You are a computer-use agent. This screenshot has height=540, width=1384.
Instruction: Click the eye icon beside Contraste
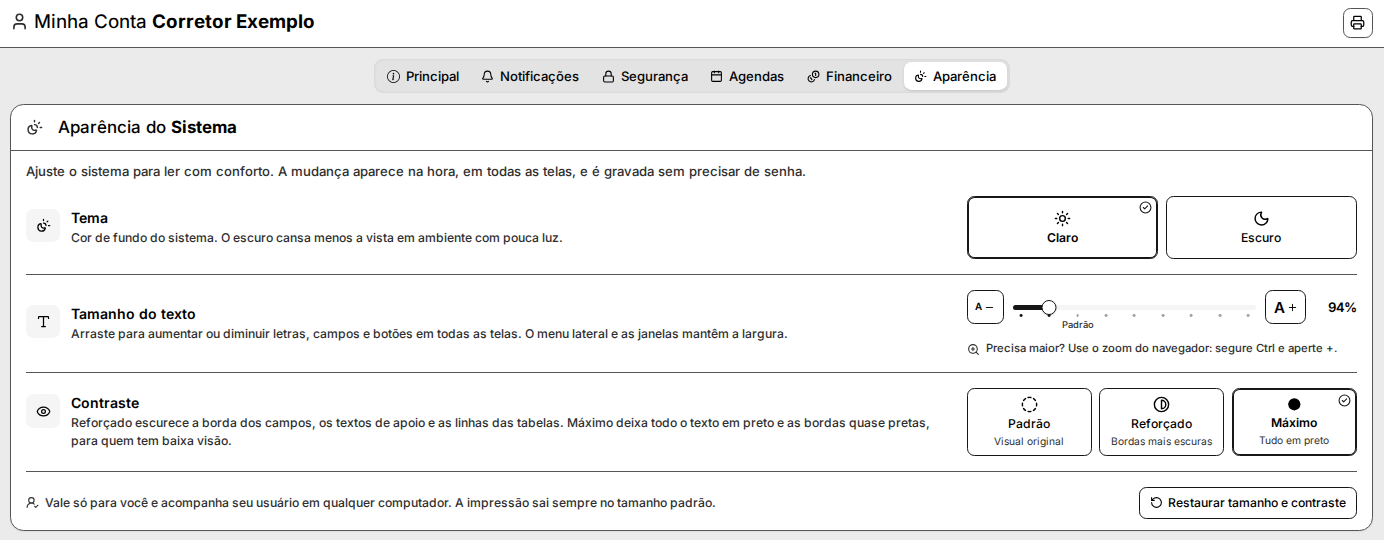[x=43, y=411]
